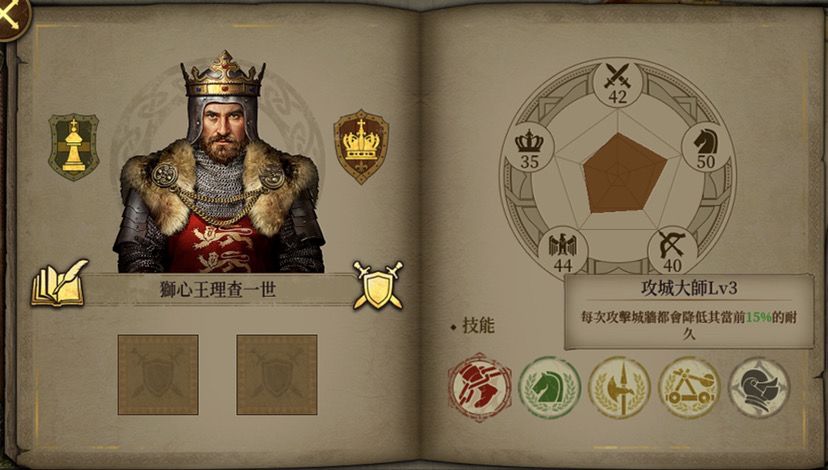Tap the knight horse stat showing 50
The image size is (828, 470).
706,147
